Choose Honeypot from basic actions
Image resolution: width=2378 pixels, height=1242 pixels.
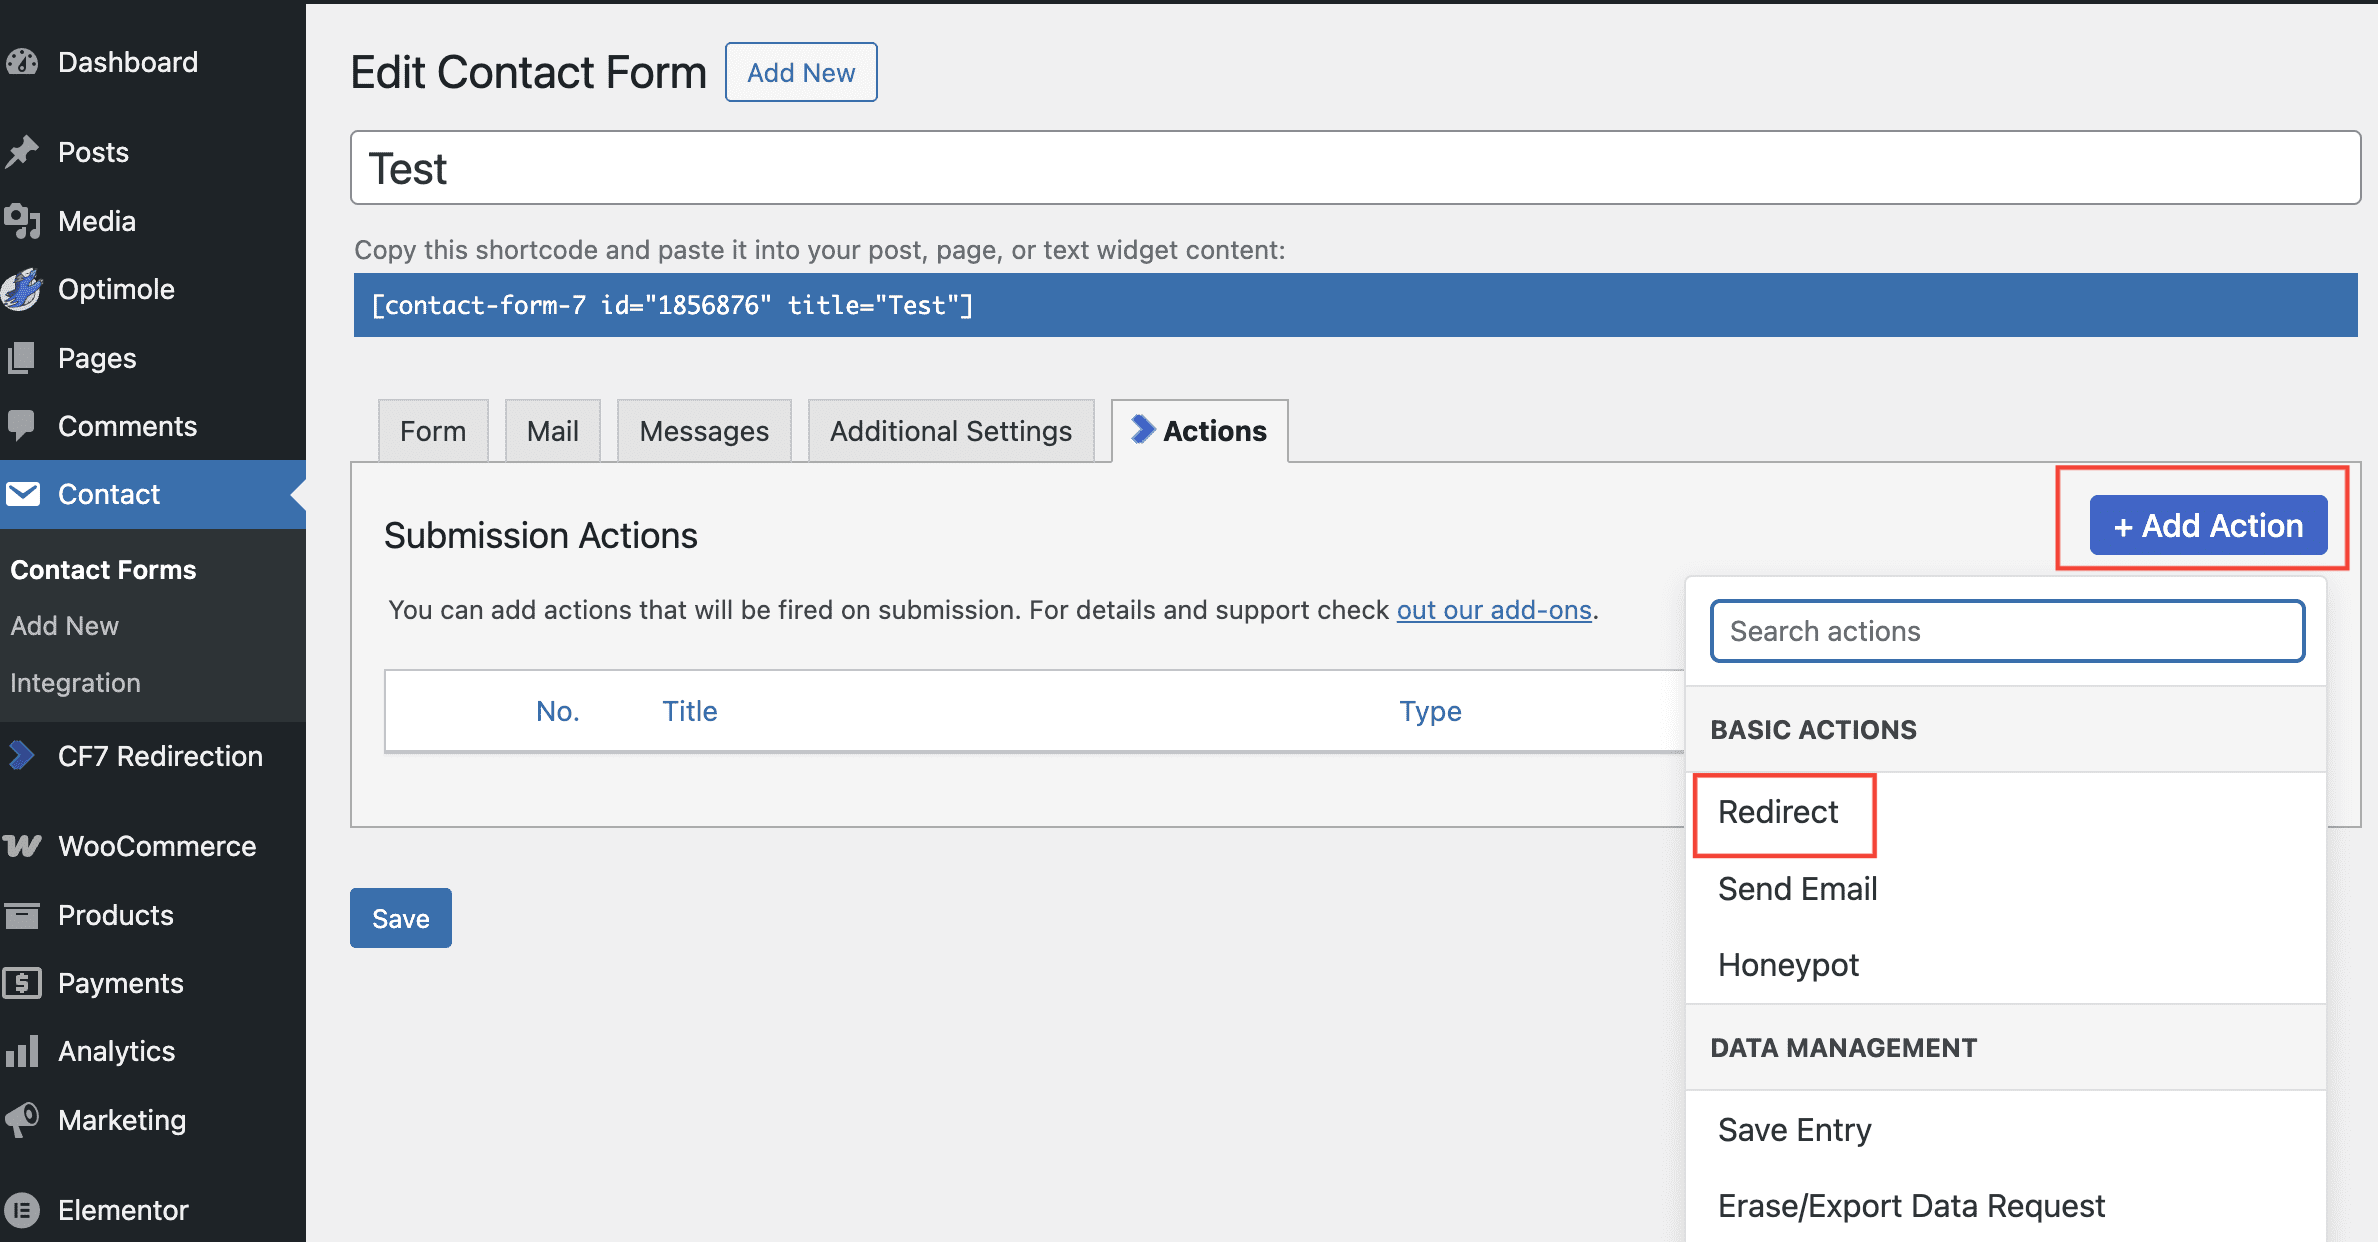click(x=1788, y=965)
